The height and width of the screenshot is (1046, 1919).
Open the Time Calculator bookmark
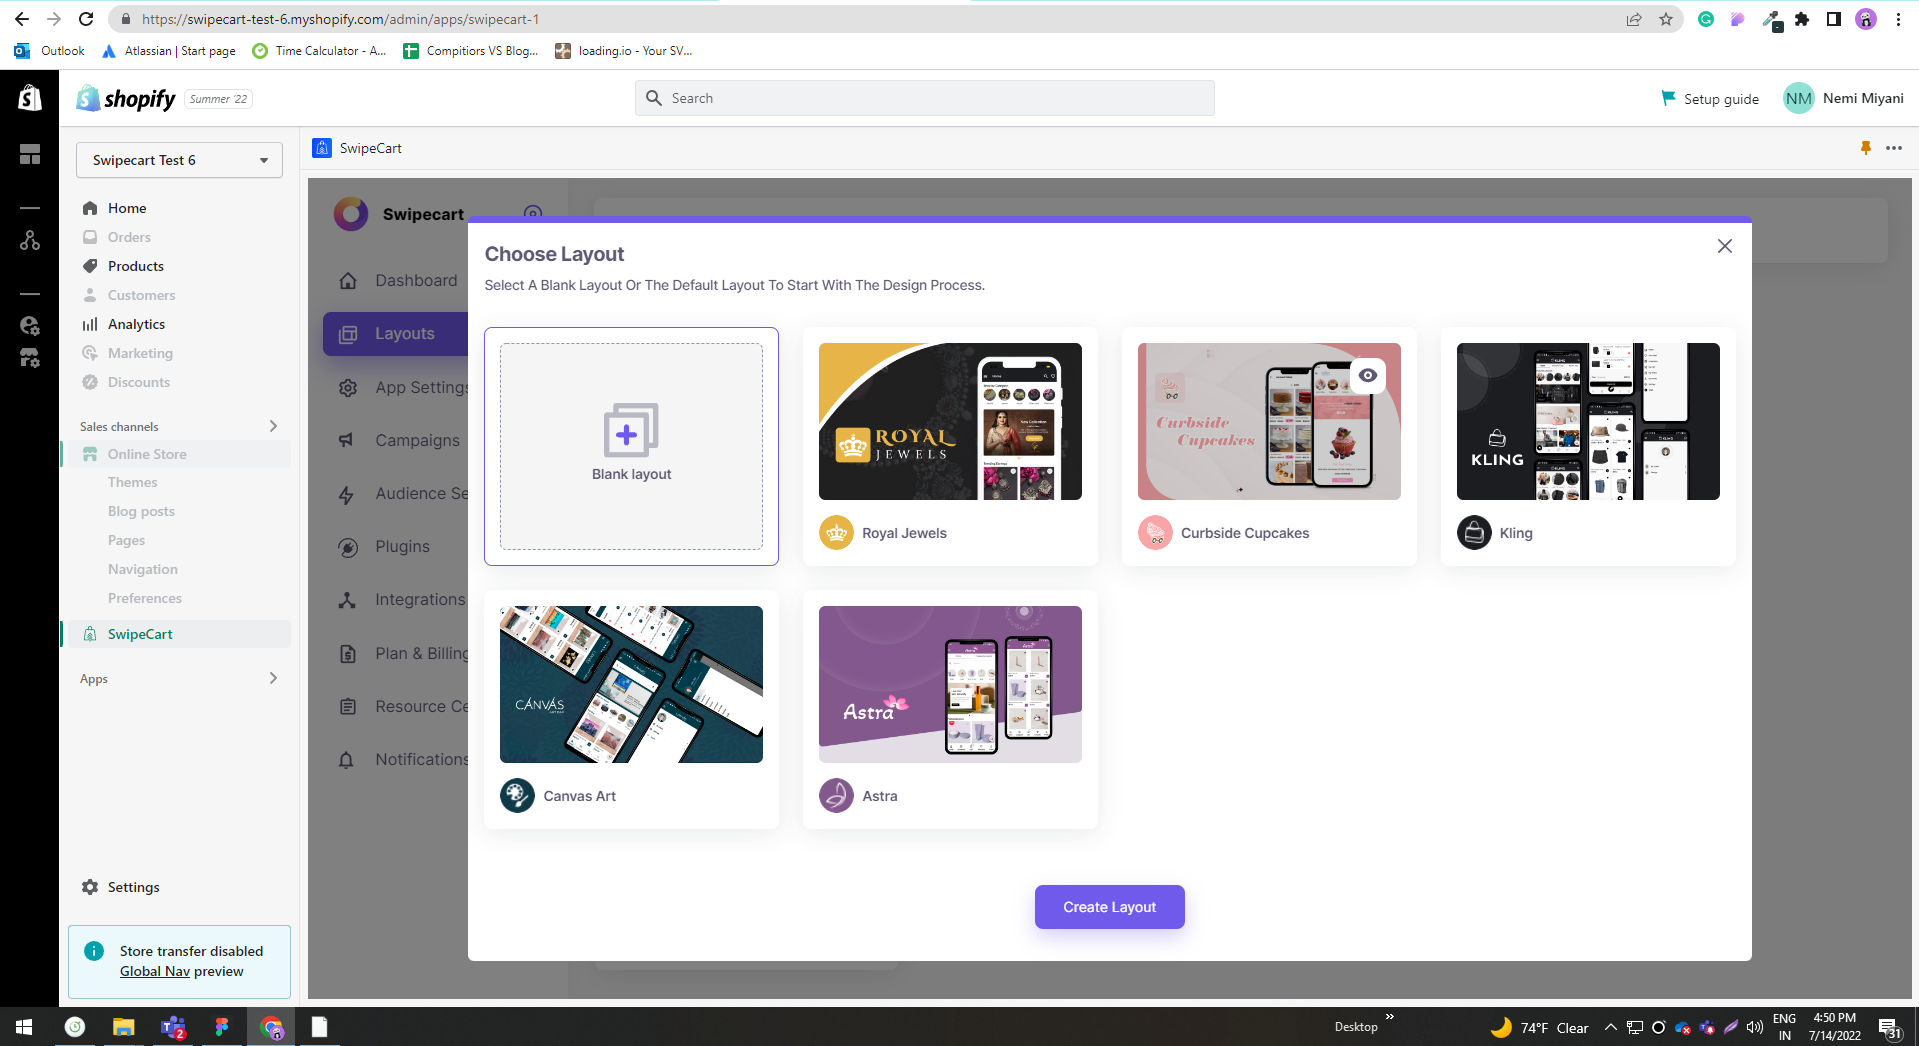pyautogui.click(x=319, y=51)
